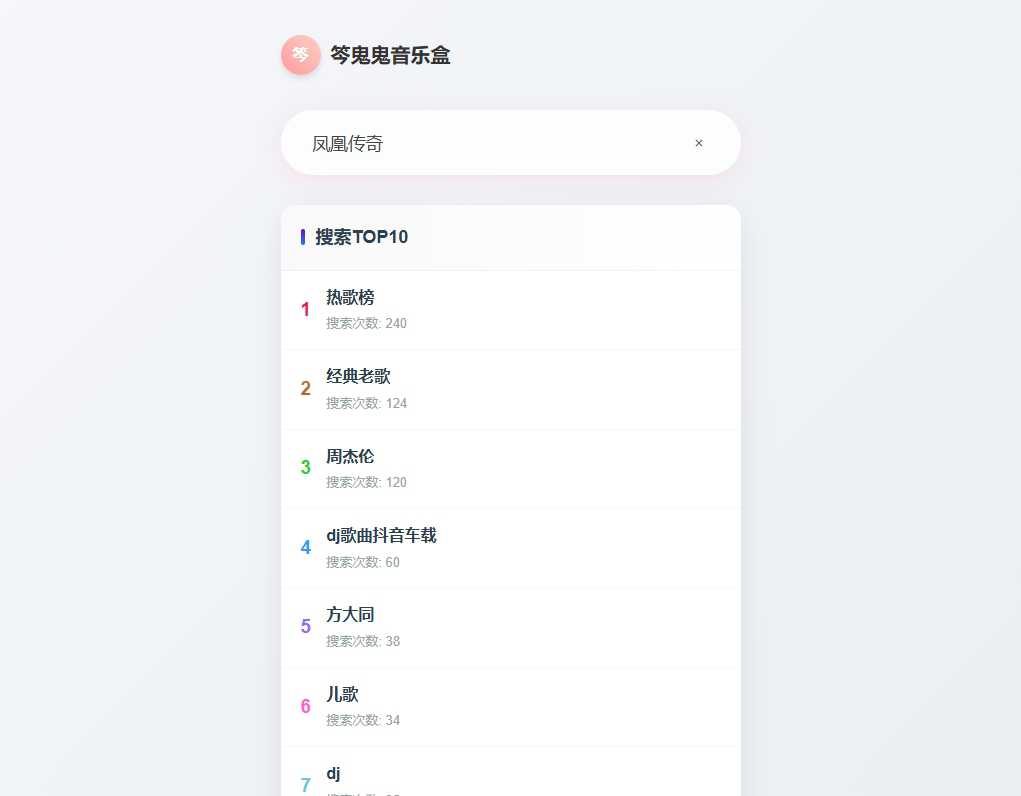Viewport: 1021px width, 796px height.
Task: Select the 儿歌 trending item
Action: pos(343,694)
